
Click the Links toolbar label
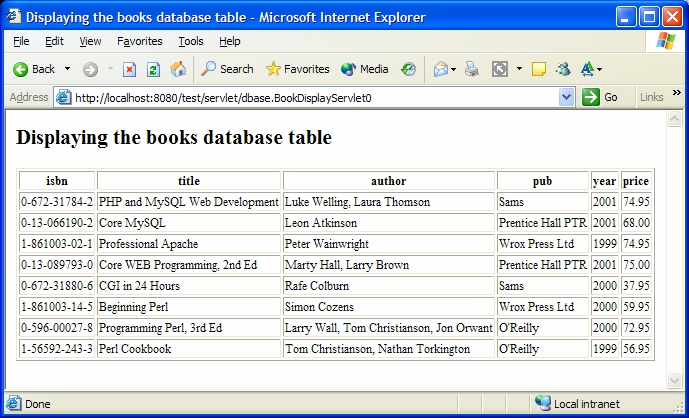click(x=651, y=97)
